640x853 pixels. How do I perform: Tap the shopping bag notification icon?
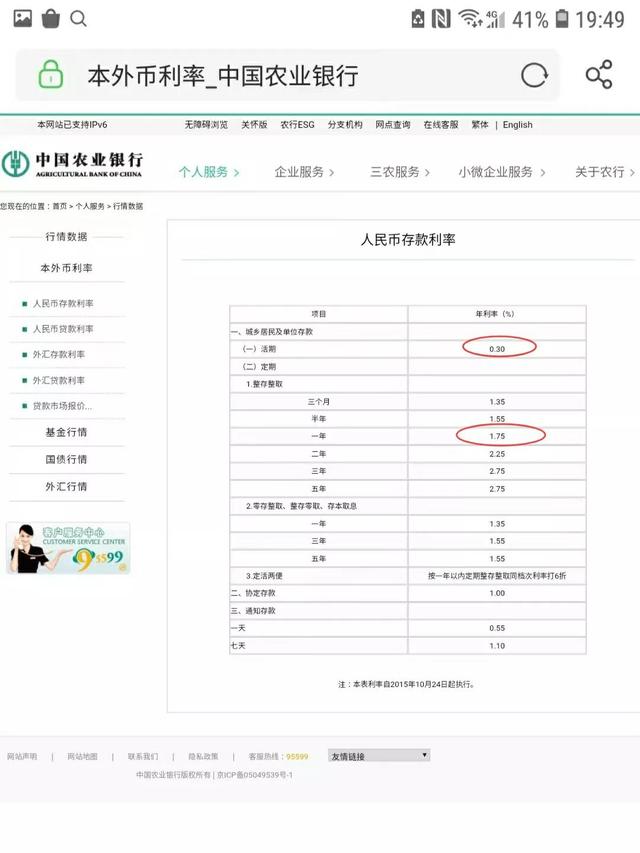click(x=50, y=18)
